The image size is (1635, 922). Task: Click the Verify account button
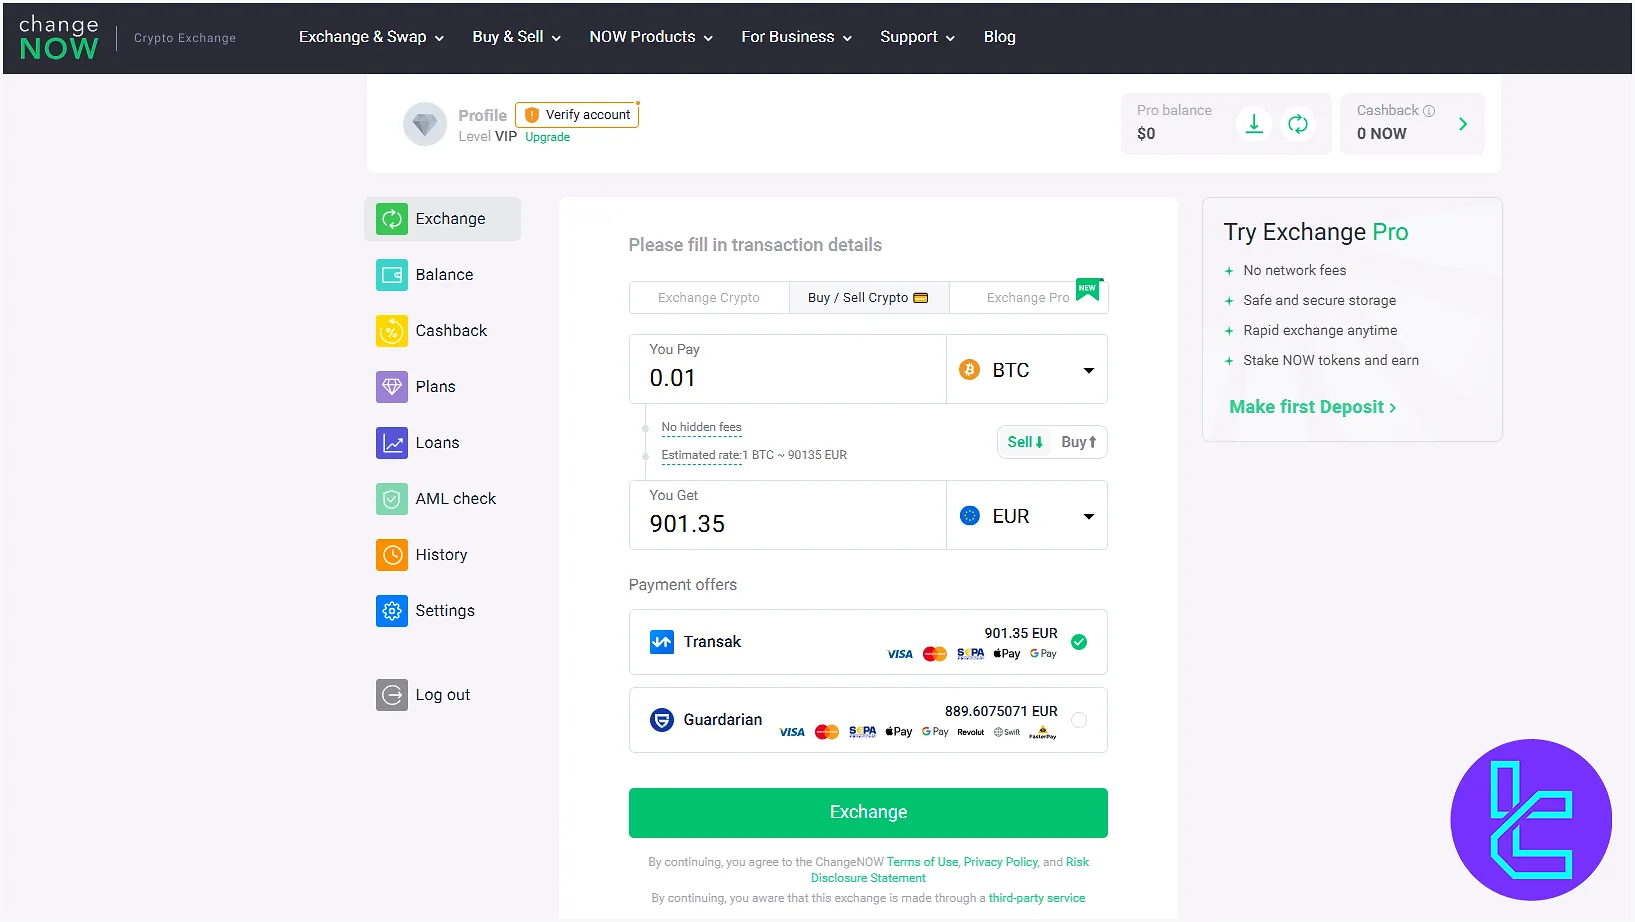pos(577,115)
